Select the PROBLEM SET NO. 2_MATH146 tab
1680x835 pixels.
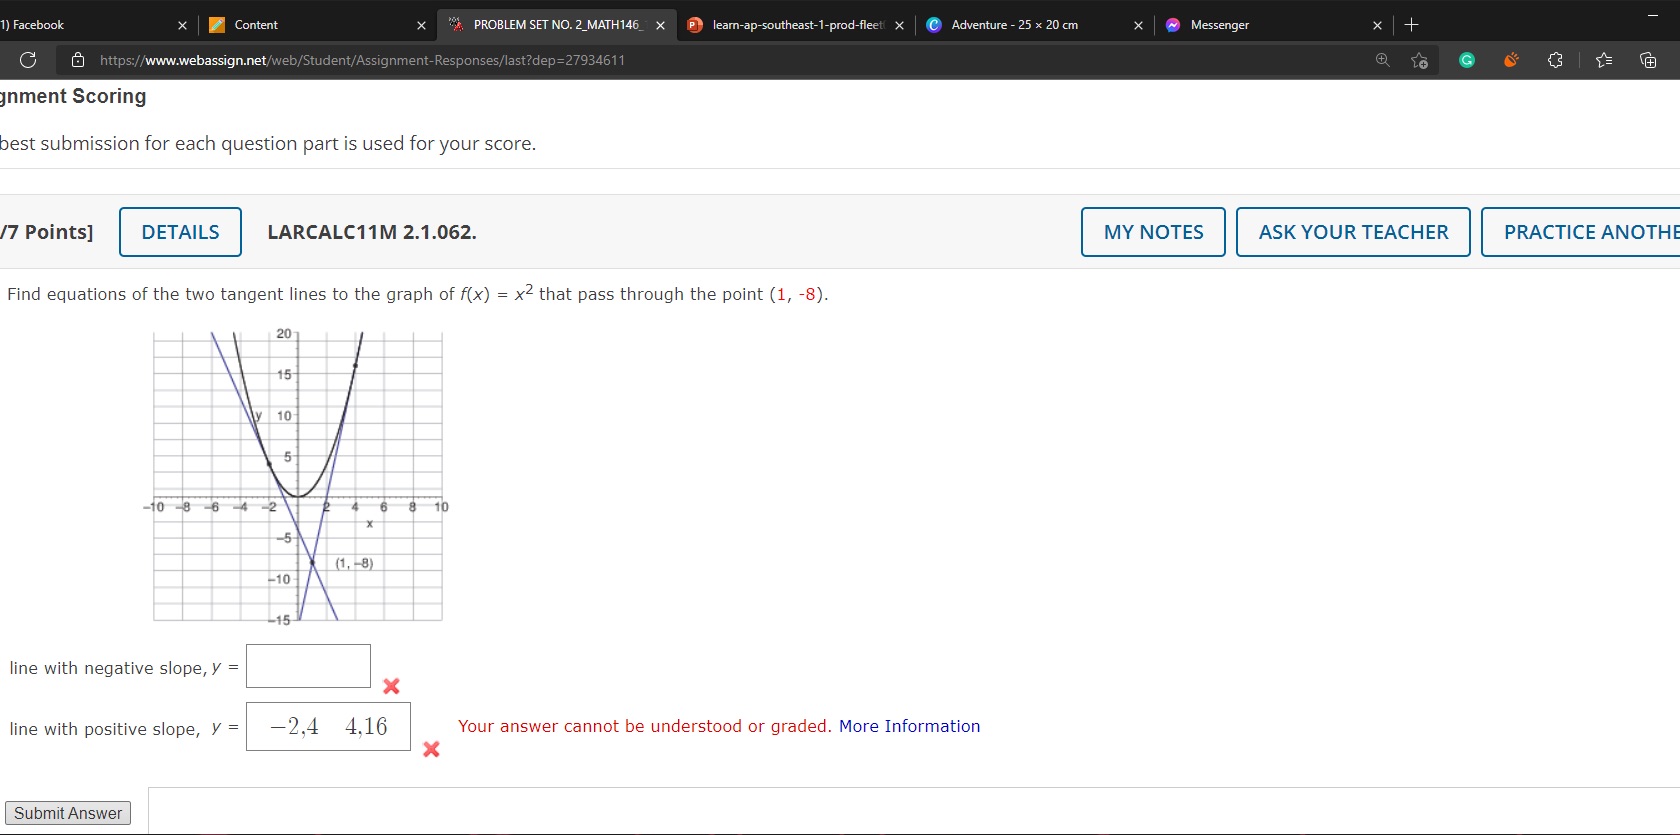click(x=557, y=25)
